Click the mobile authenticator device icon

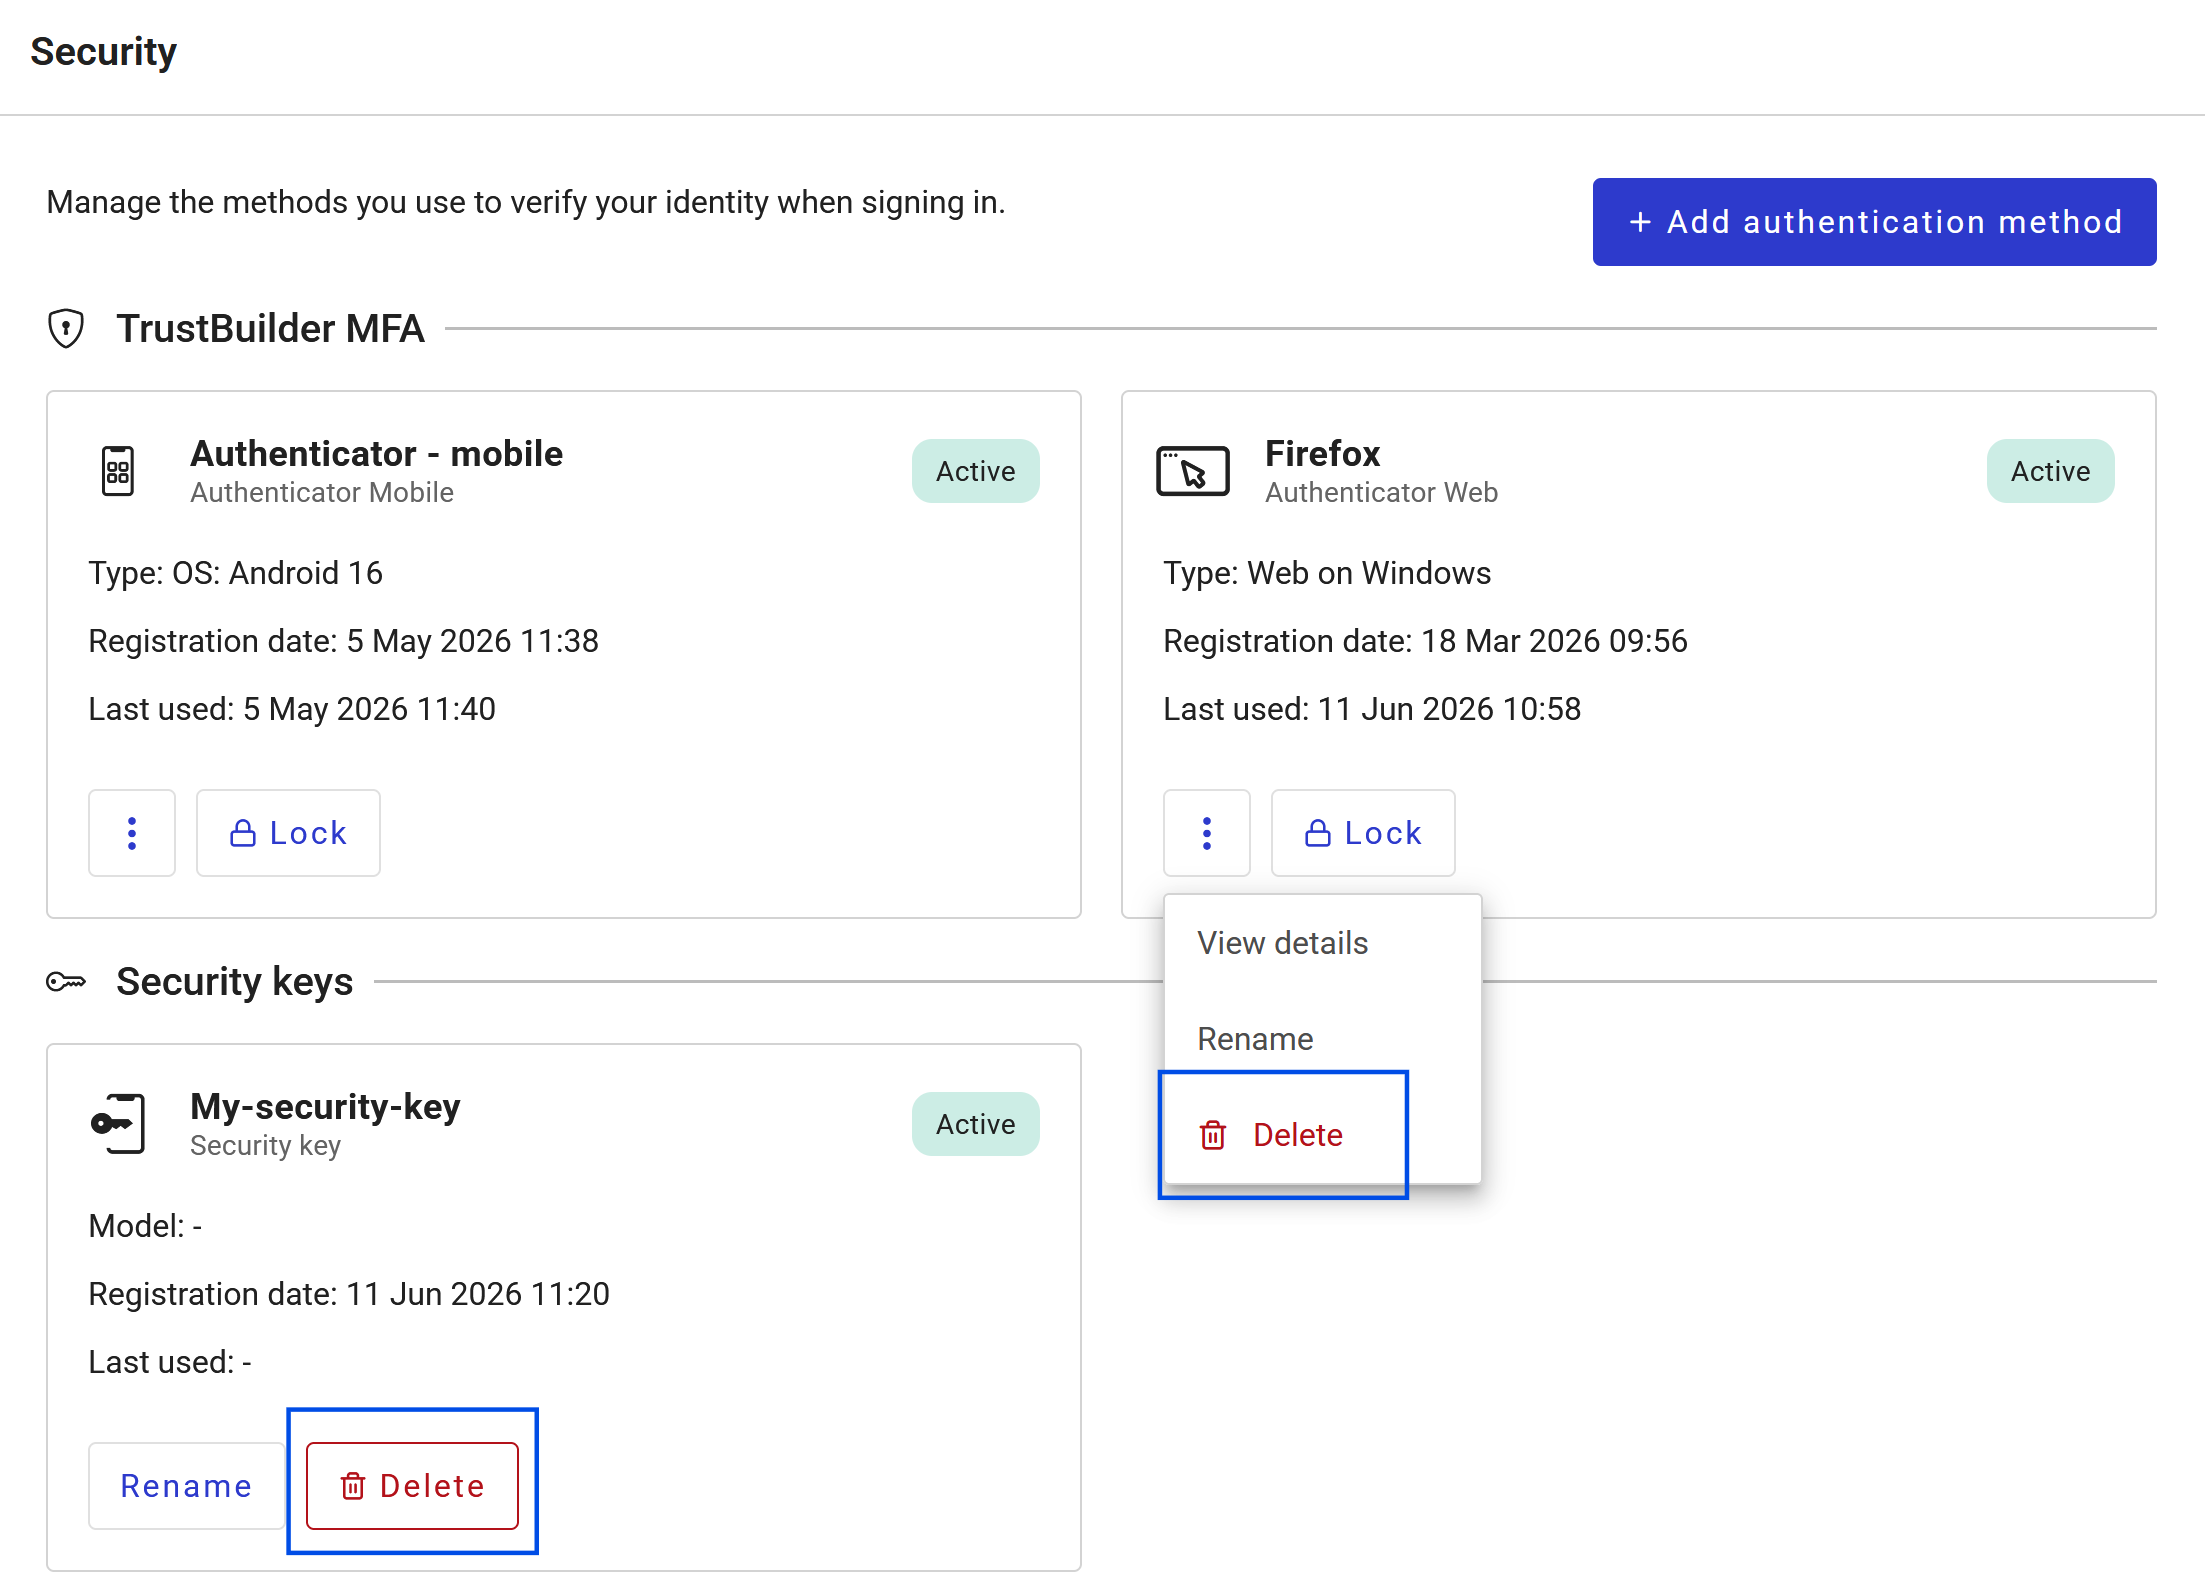[x=118, y=471]
